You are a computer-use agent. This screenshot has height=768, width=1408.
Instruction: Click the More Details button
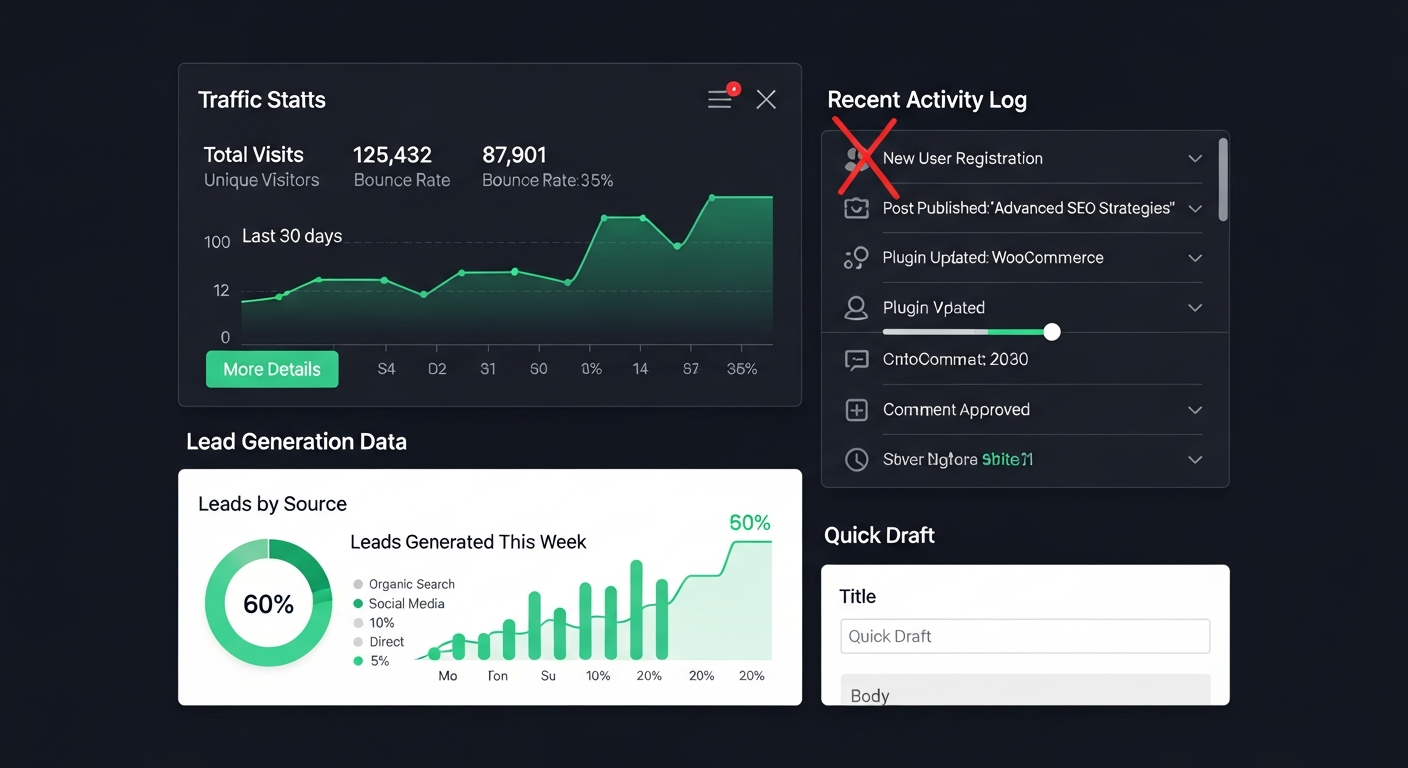tap(272, 369)
